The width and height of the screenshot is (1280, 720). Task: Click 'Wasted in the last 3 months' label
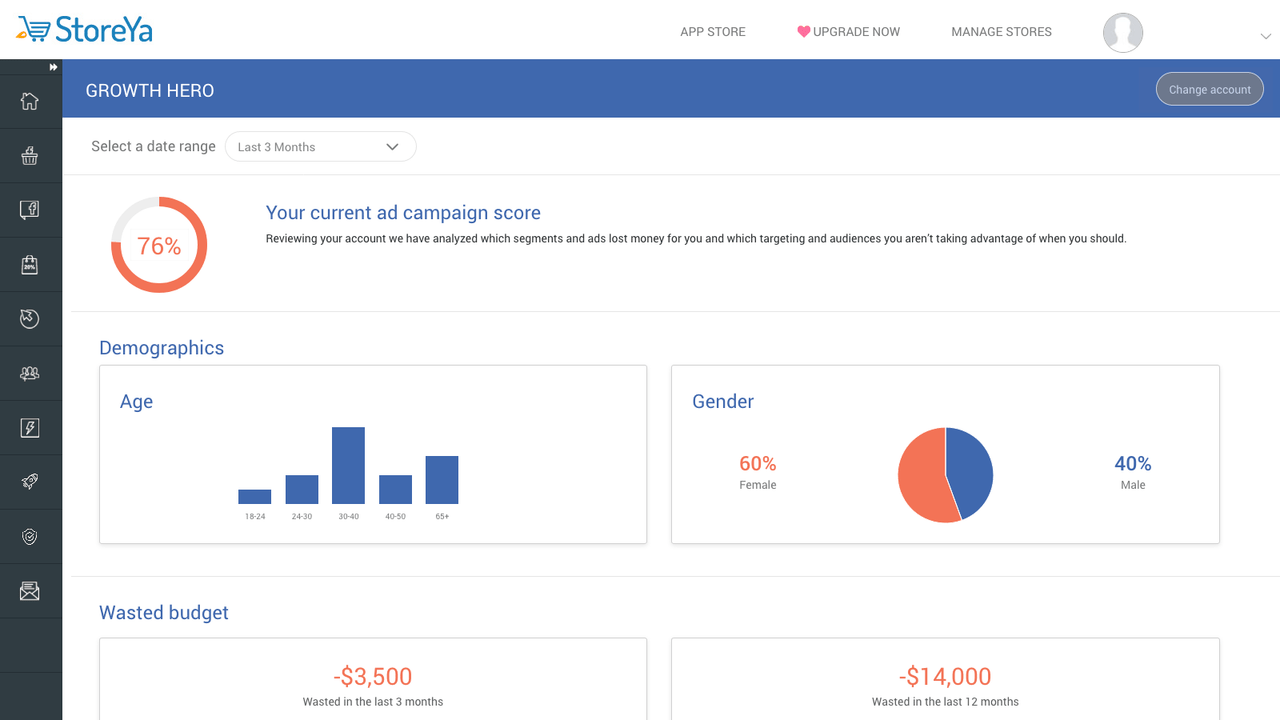[x=373, y=702]
